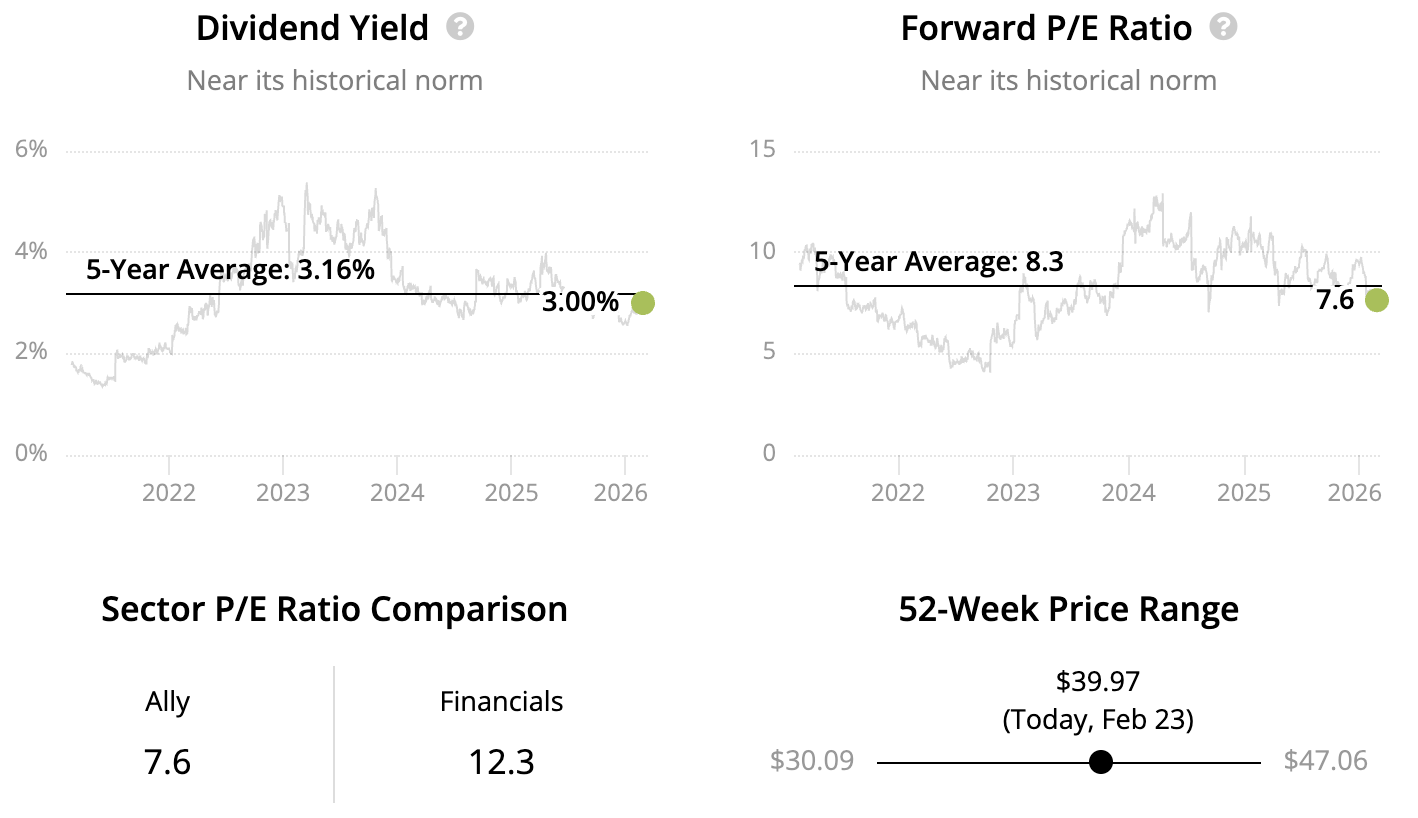Select the 5-Year Average: 3.16% label
This screenshot has width=1418, height=818.
(x=230, y=269)
